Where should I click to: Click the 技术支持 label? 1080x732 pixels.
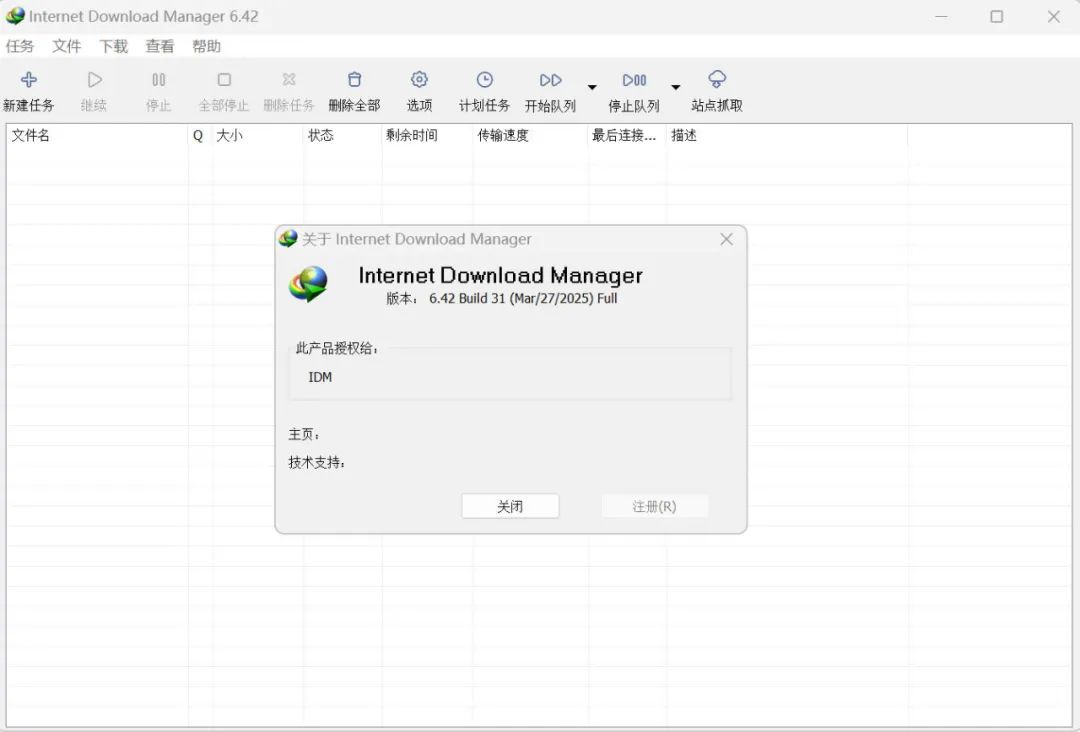[x=317, y=463]
